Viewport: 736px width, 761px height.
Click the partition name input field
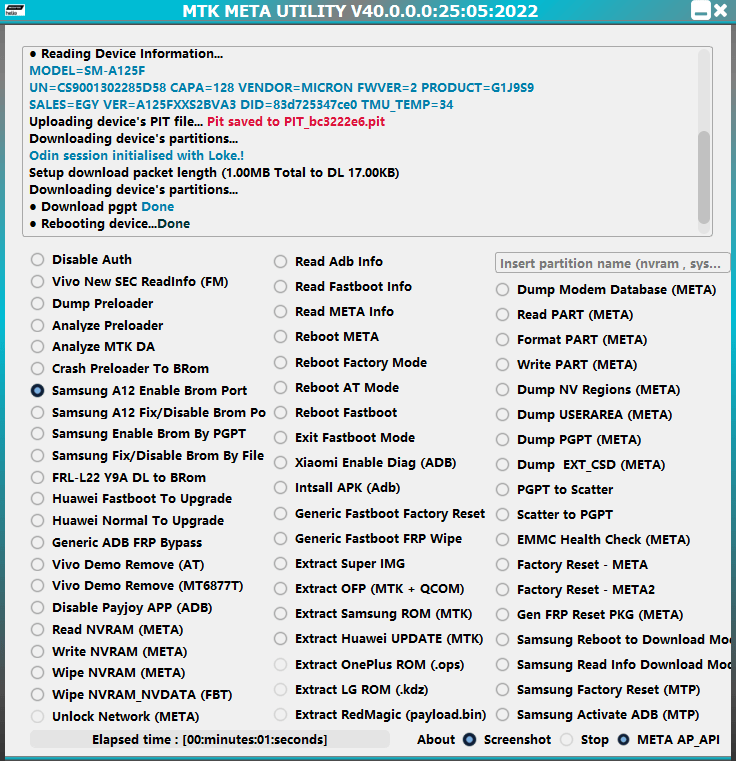[x=612, y=264]
